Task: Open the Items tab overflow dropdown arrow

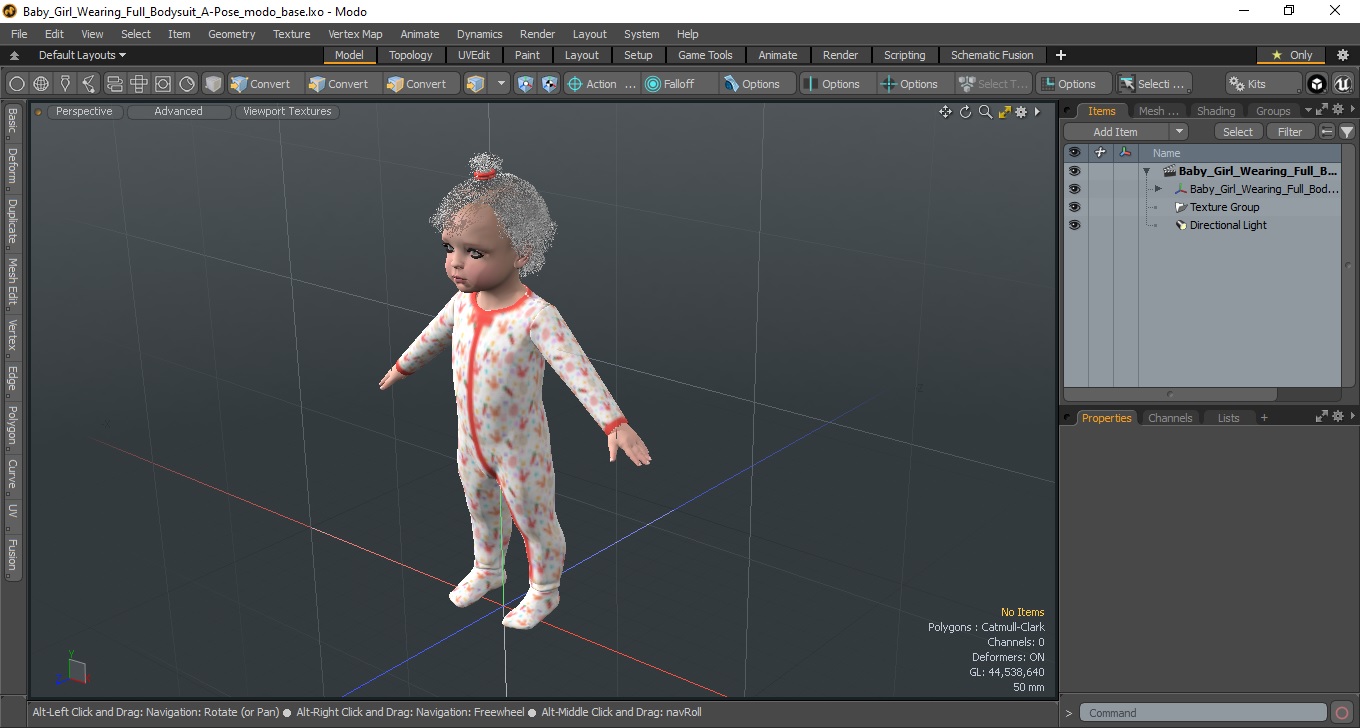Action: (x=1308, y=111)
